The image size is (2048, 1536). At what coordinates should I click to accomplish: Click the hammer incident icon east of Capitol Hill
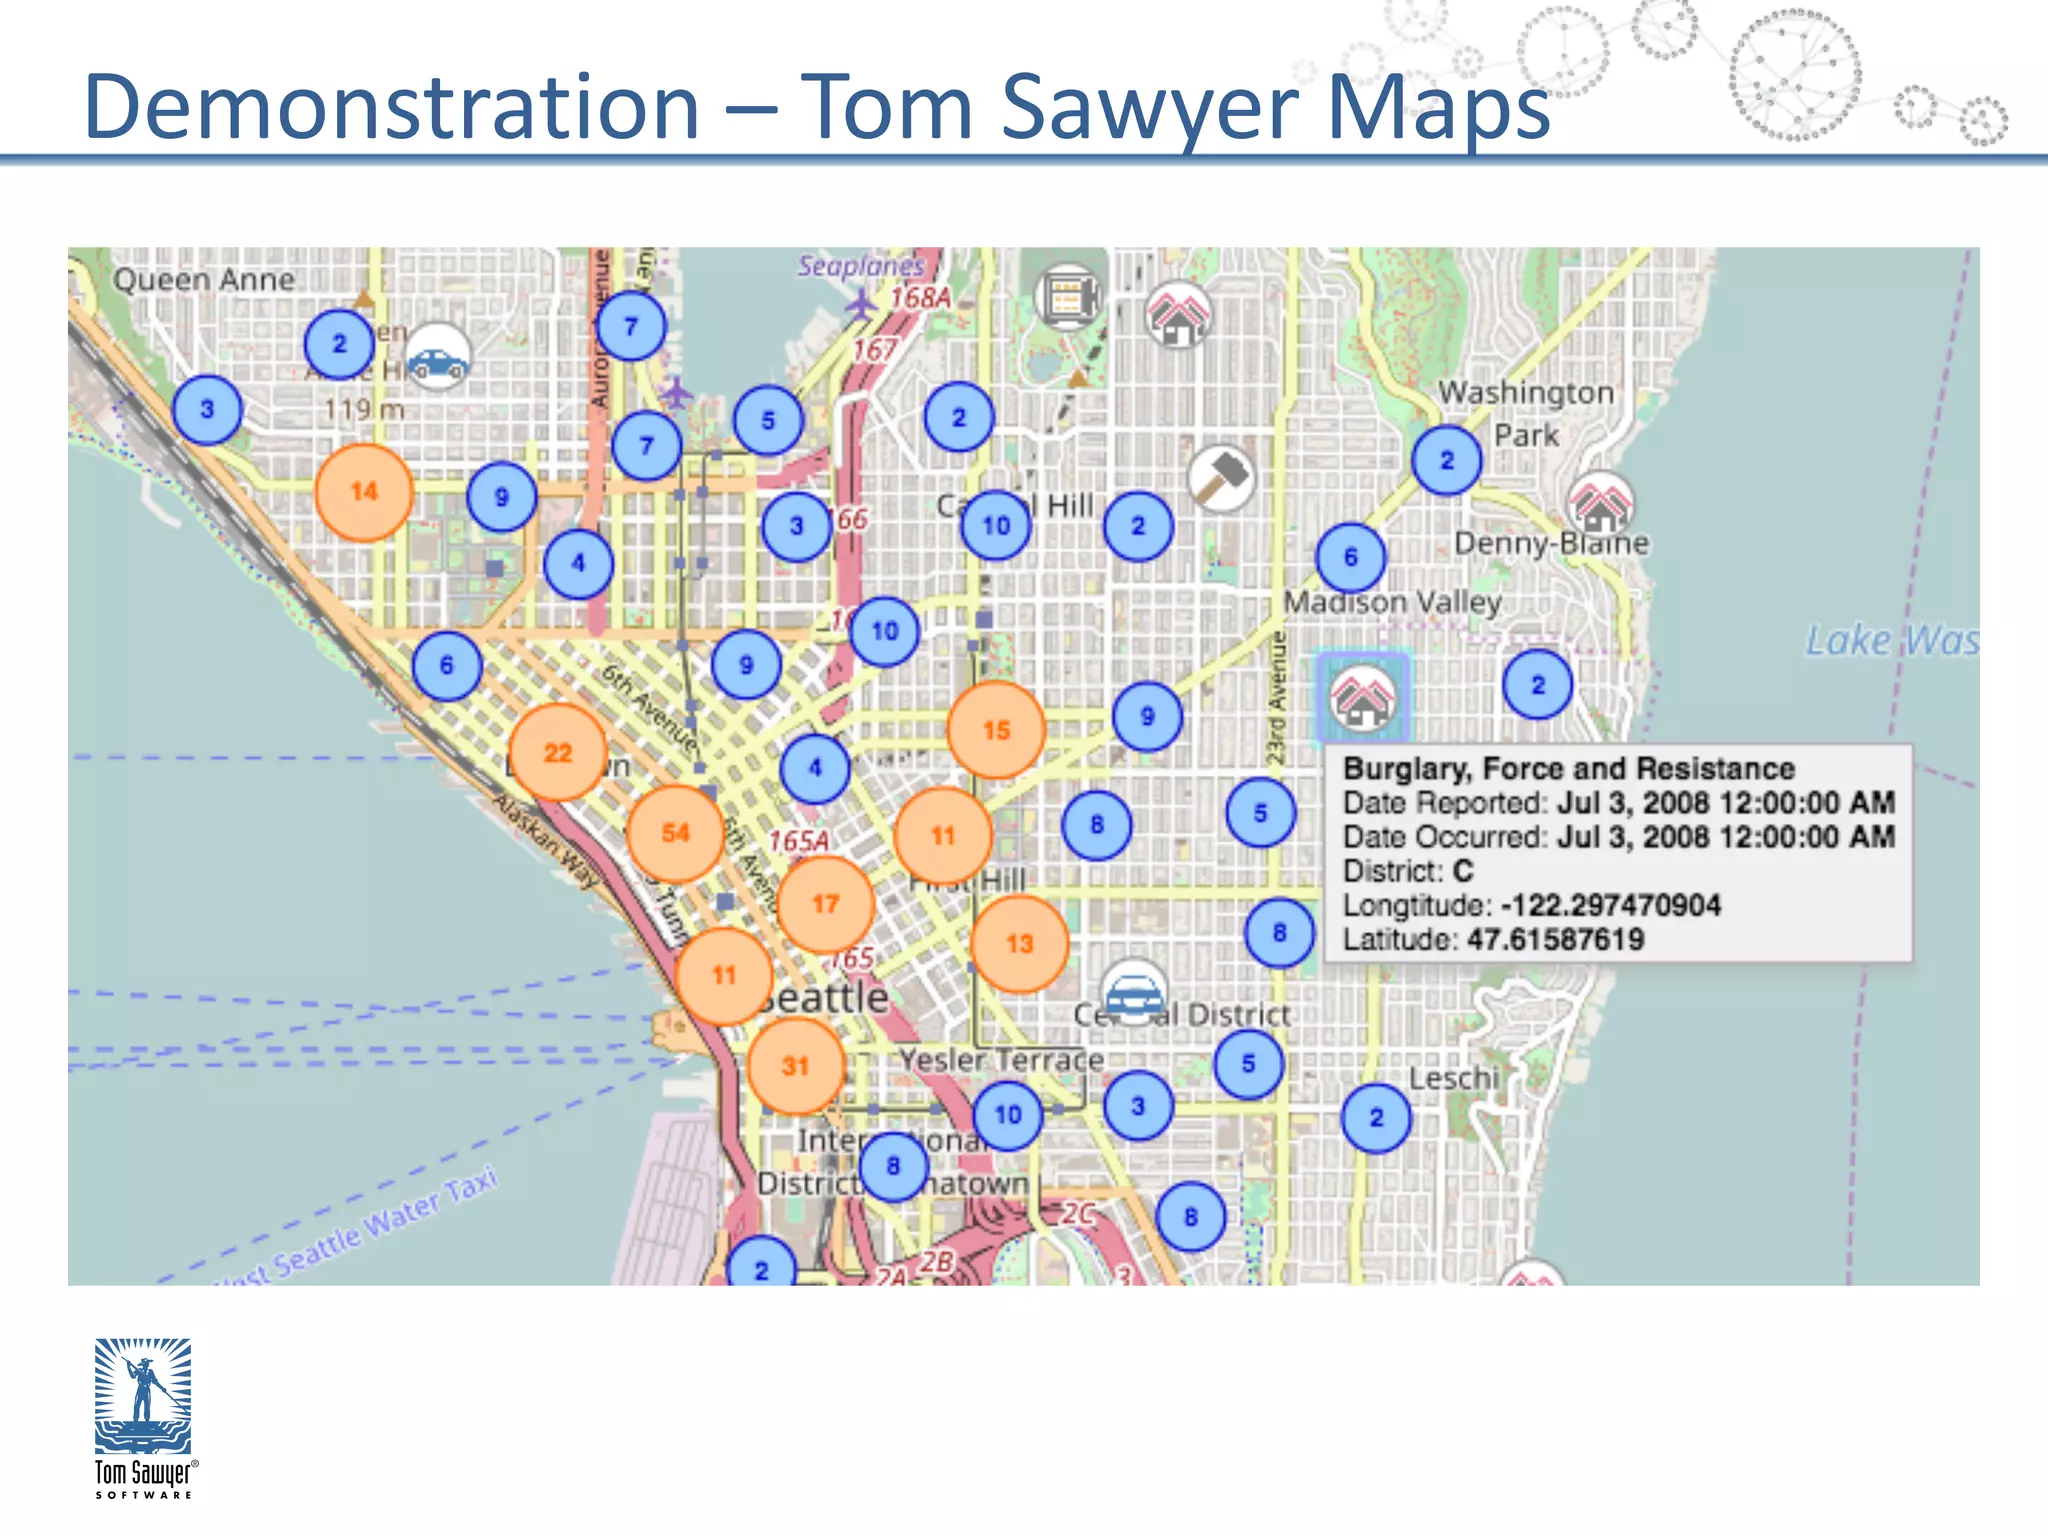[x=1221, y=478]
